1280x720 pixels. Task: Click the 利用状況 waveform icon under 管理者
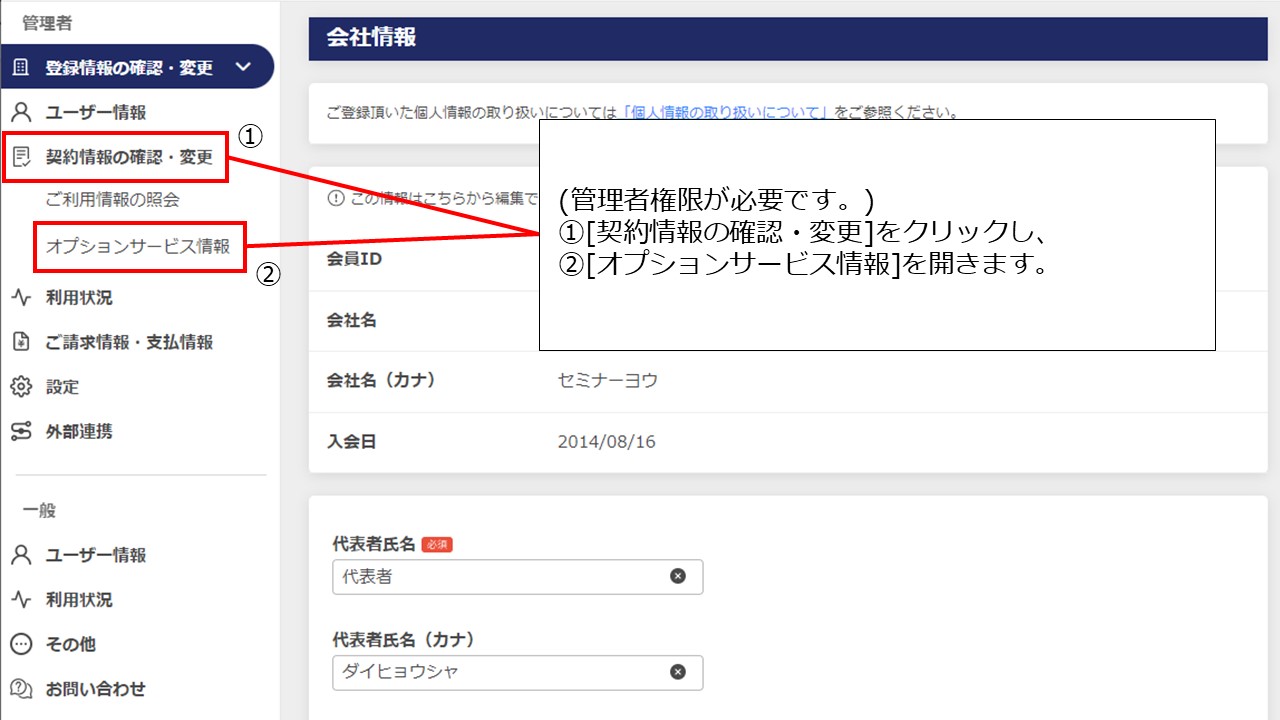tap(22, 297)
